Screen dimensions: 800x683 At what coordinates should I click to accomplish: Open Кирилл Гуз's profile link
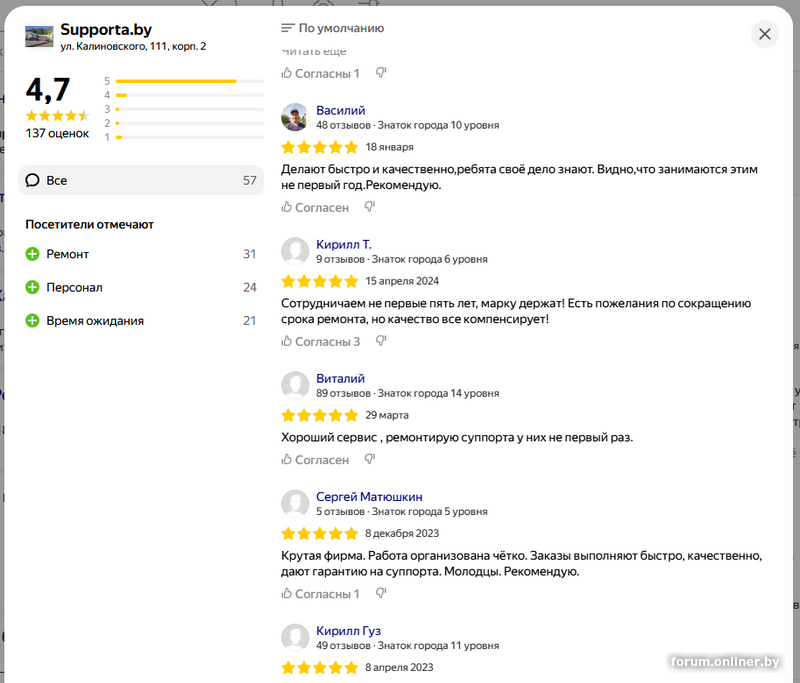tap(348, 631)
